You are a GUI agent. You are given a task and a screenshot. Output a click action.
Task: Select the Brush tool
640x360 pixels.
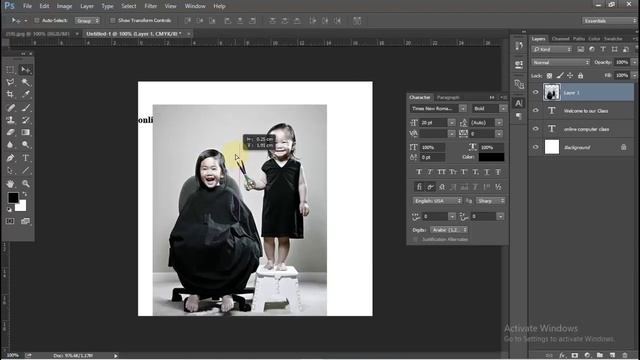tap(26, 107)
